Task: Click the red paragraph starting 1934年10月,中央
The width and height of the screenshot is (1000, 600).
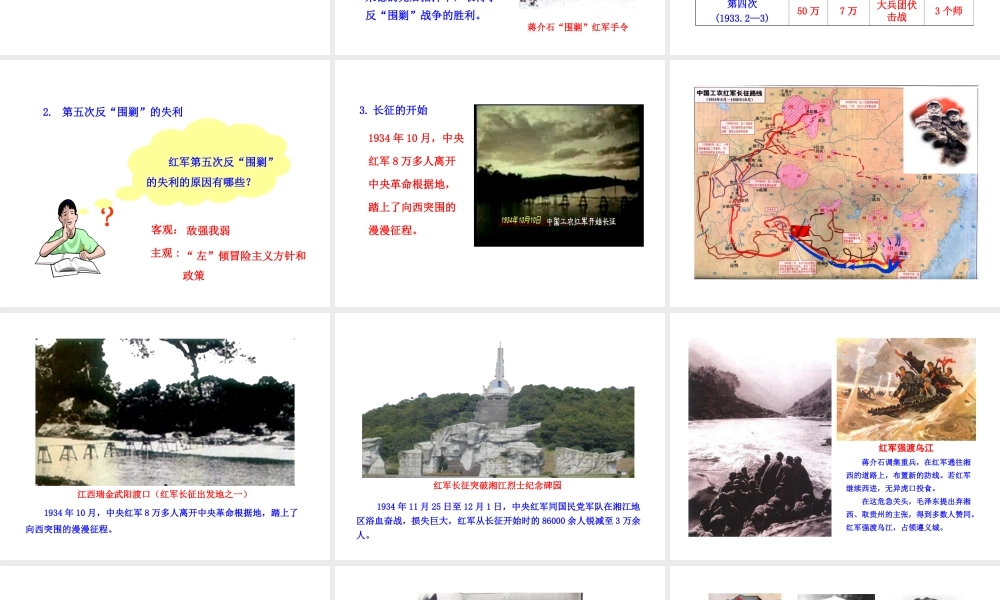Action: point(416,184)
